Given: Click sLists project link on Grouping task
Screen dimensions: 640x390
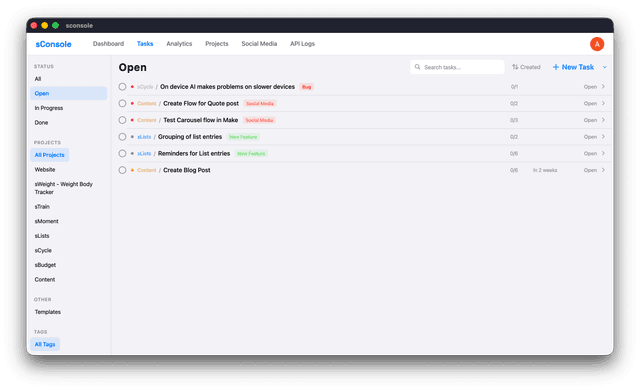Looking at the screenshot, I should [144, 137].
